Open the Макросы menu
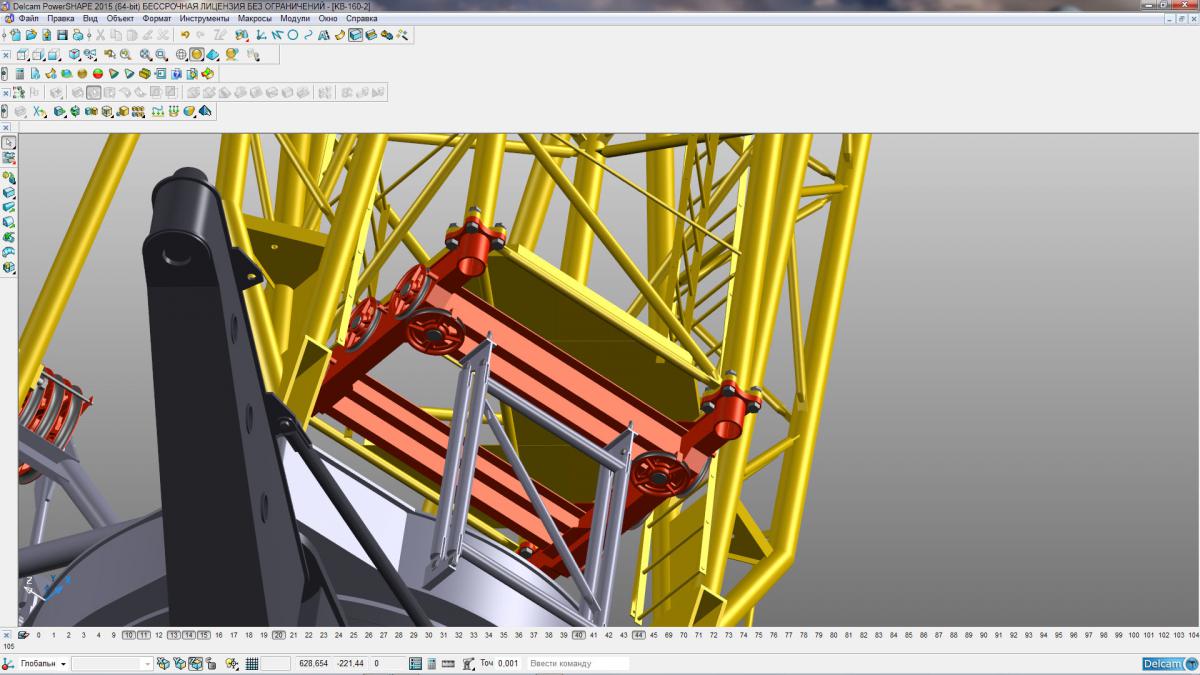1200x675 pixels. (255, 18)
